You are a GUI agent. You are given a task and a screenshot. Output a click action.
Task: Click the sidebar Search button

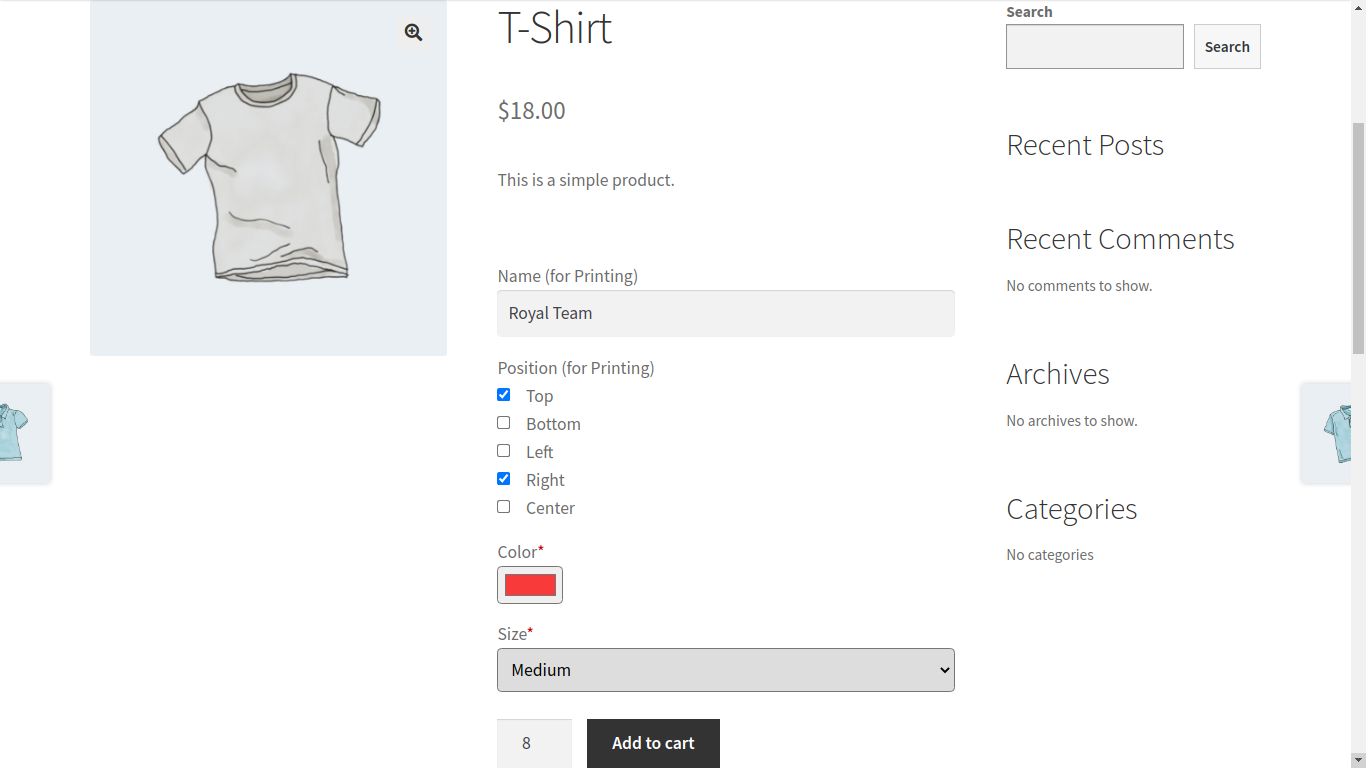coord(1226,47)
